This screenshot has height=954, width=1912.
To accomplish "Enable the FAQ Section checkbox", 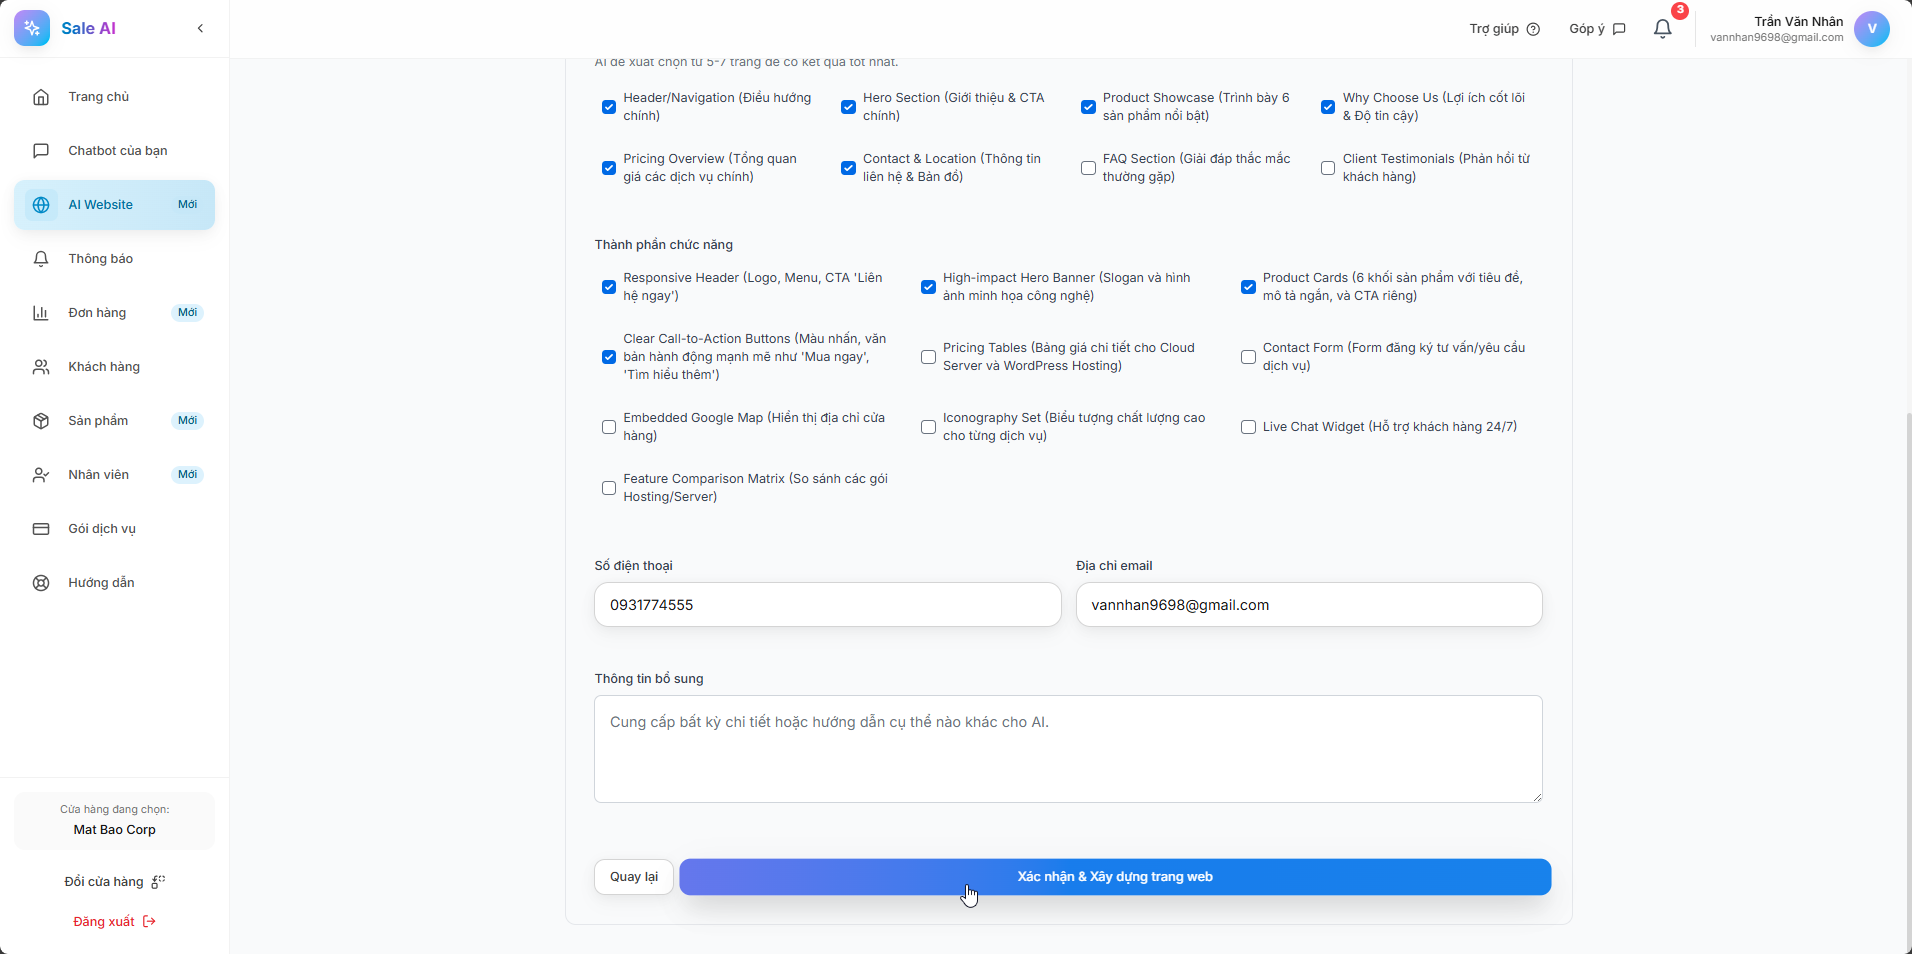I will point(1088,168).
